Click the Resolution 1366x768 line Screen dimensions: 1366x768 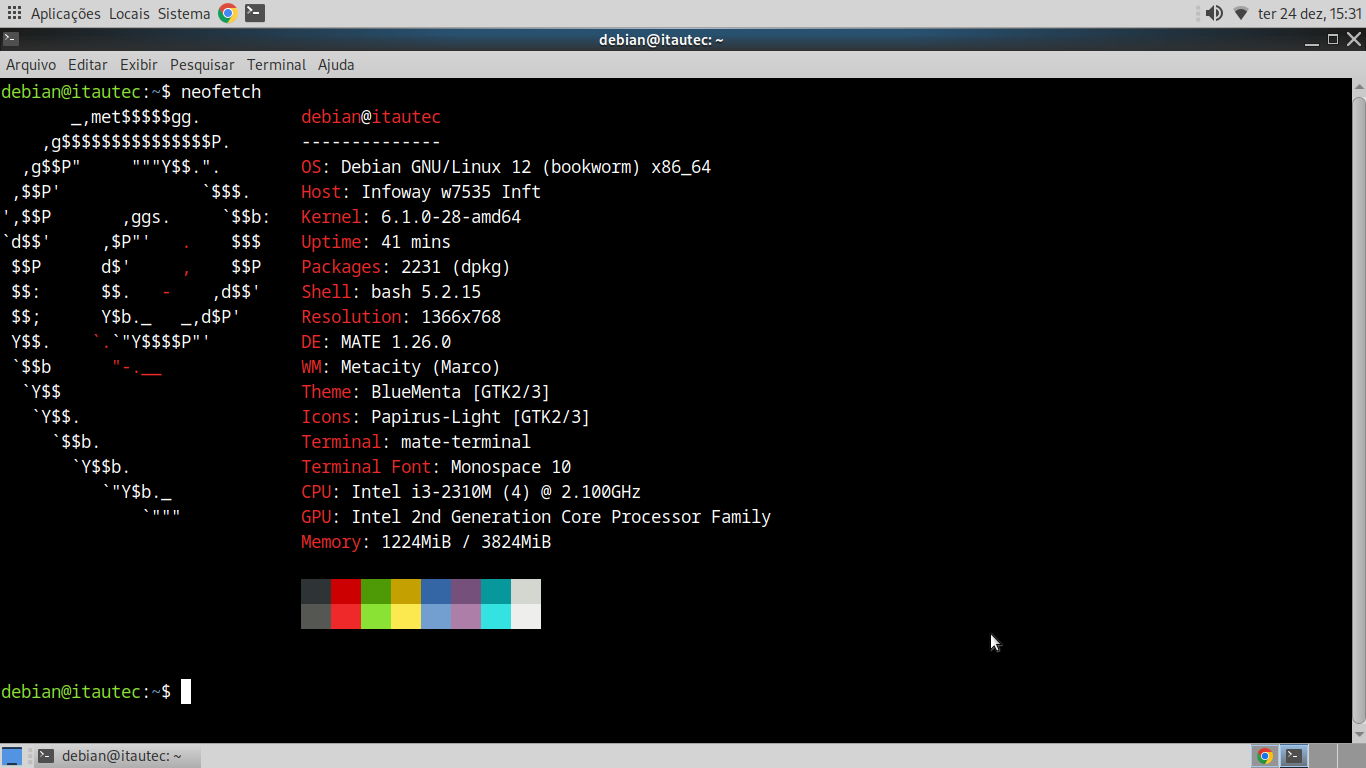click(401, 317)
